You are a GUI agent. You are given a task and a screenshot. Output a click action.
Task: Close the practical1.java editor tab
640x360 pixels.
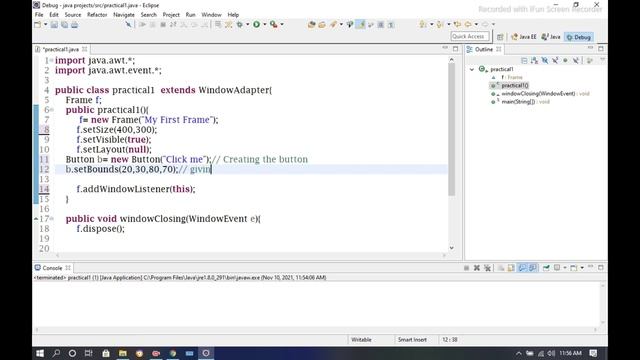(x=84, y=49)
